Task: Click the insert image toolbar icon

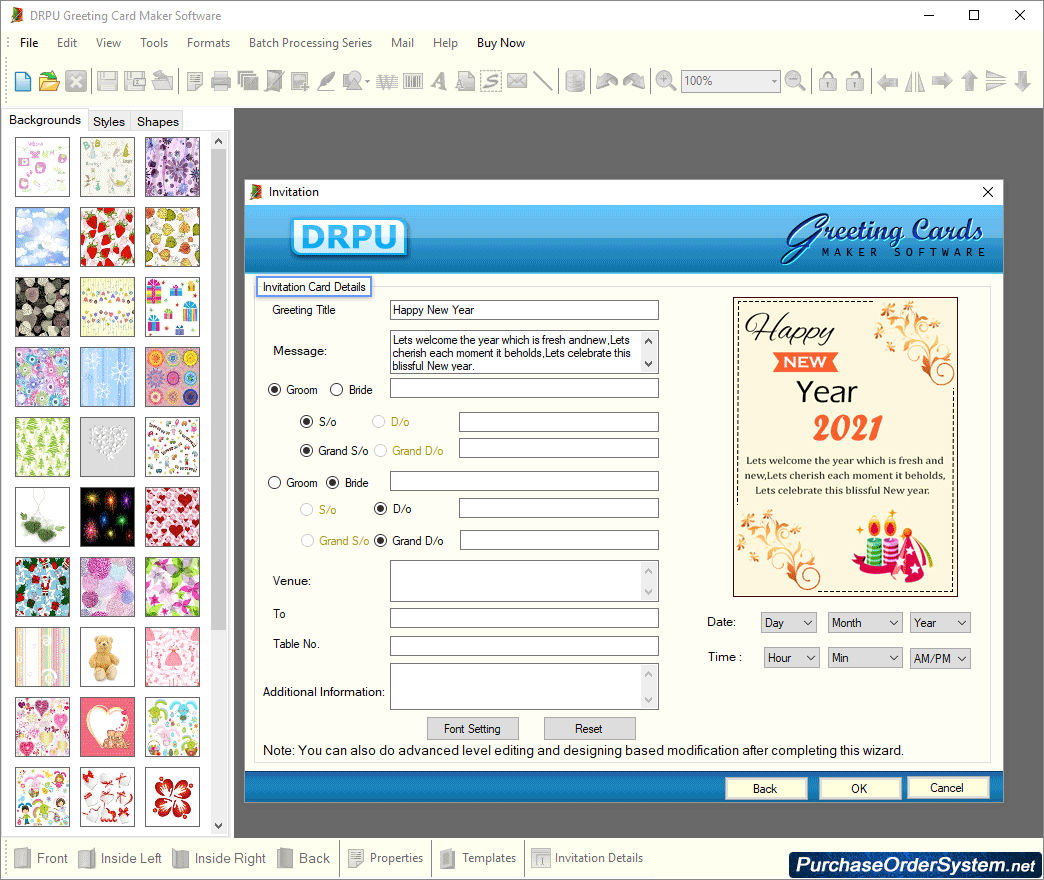Action: pyautogui.click(x=300, y=81)
